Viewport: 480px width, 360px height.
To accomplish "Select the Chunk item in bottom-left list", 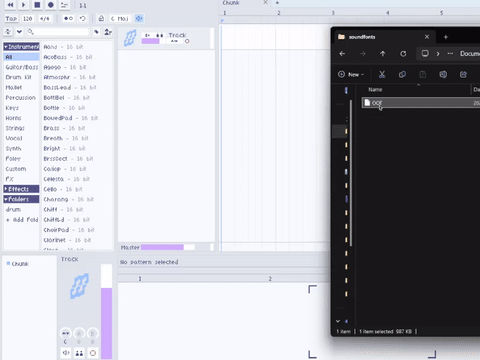I will [20, 264].
